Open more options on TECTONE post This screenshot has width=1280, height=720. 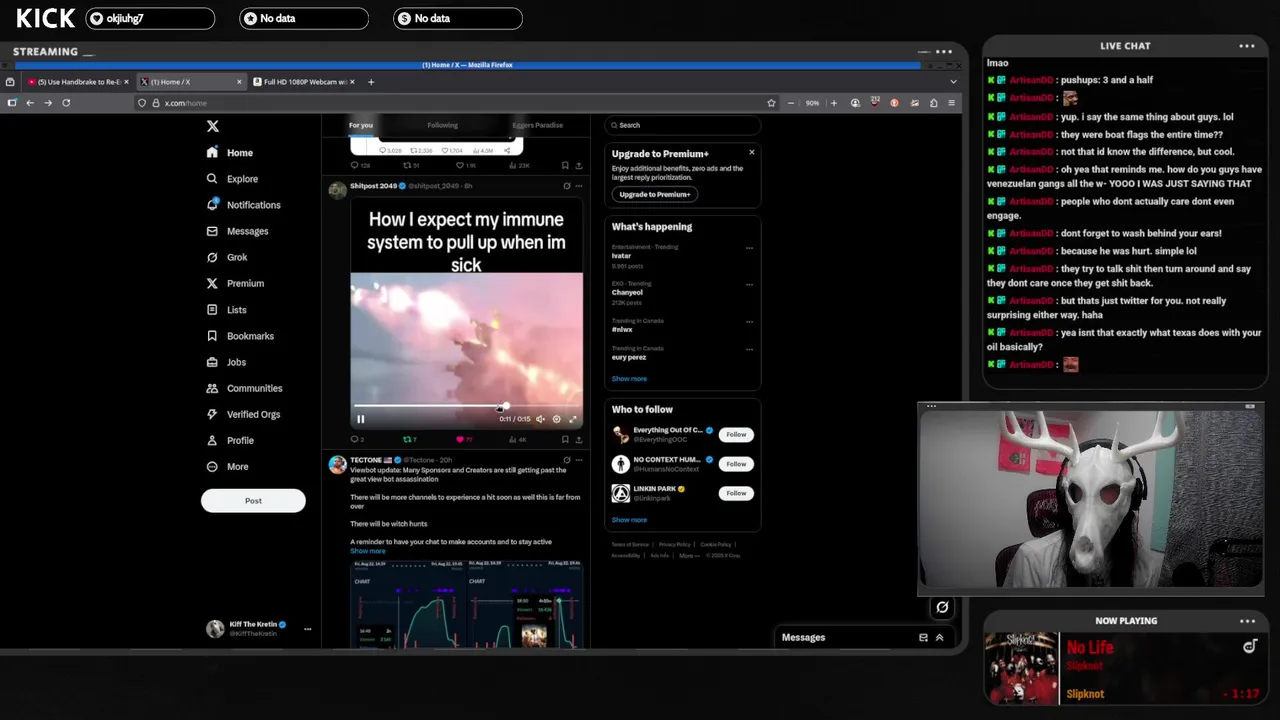coord(580,460)
